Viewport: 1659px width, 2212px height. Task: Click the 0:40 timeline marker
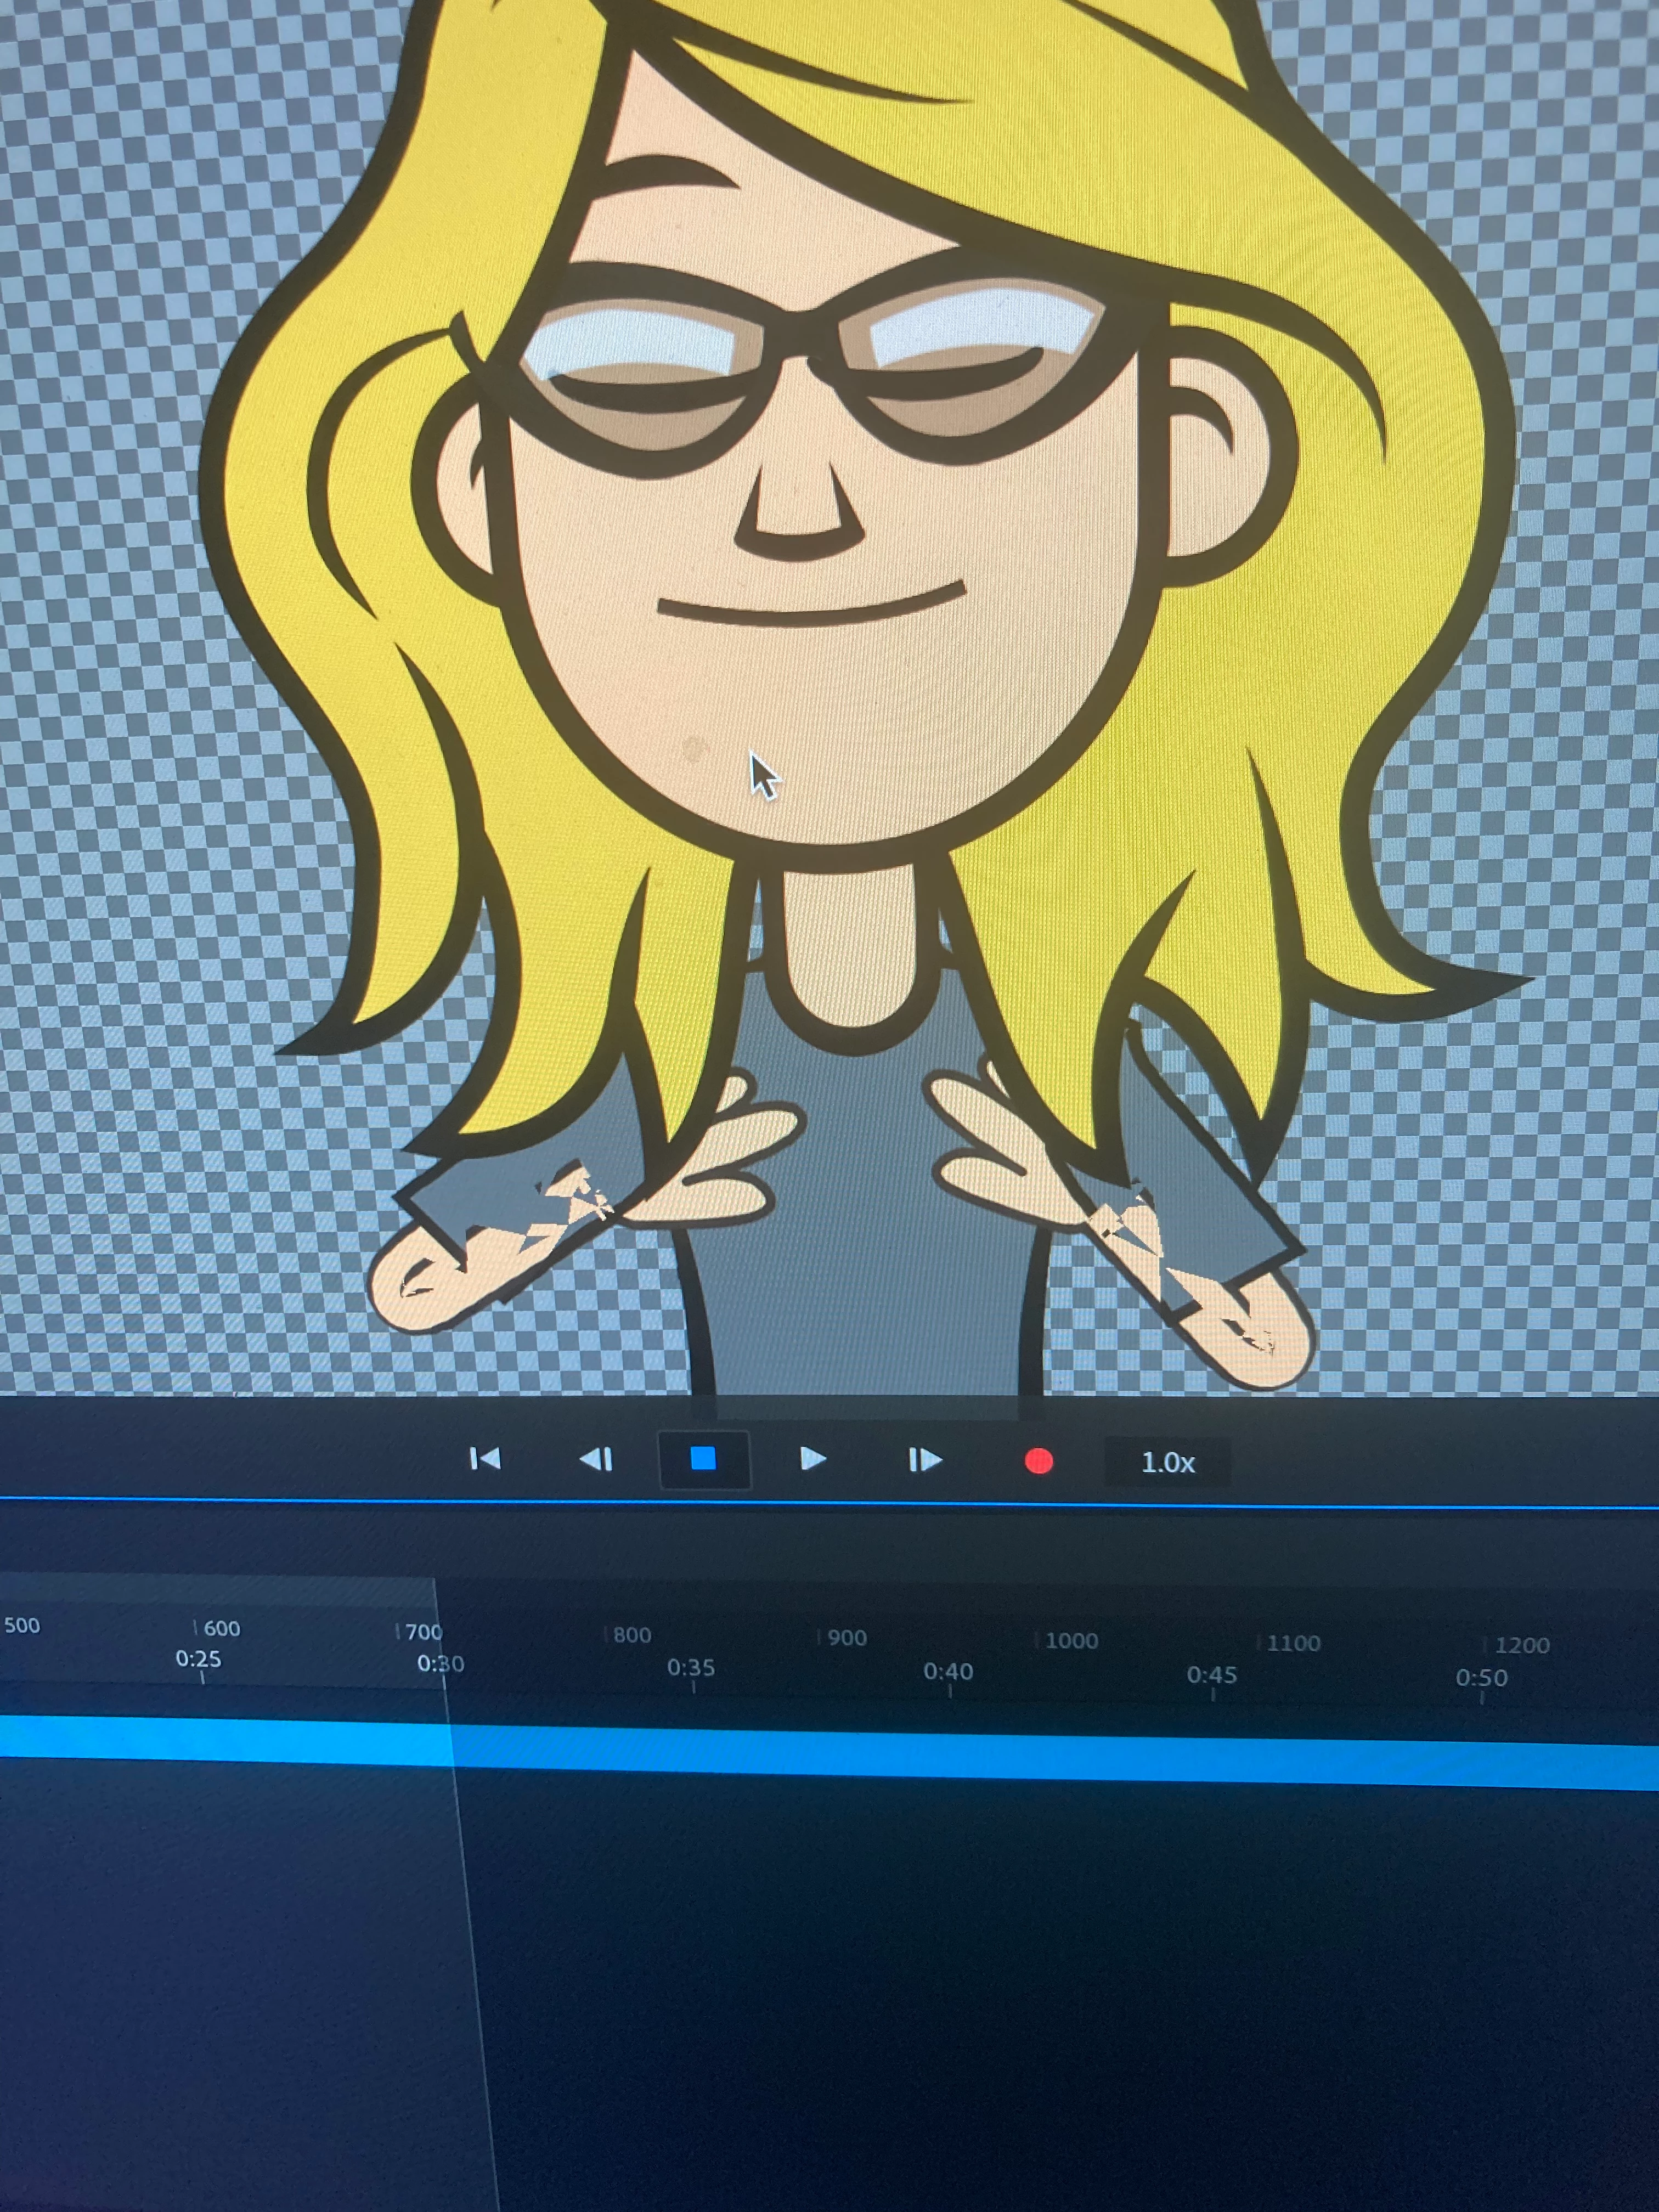(x=948, y=1673)
